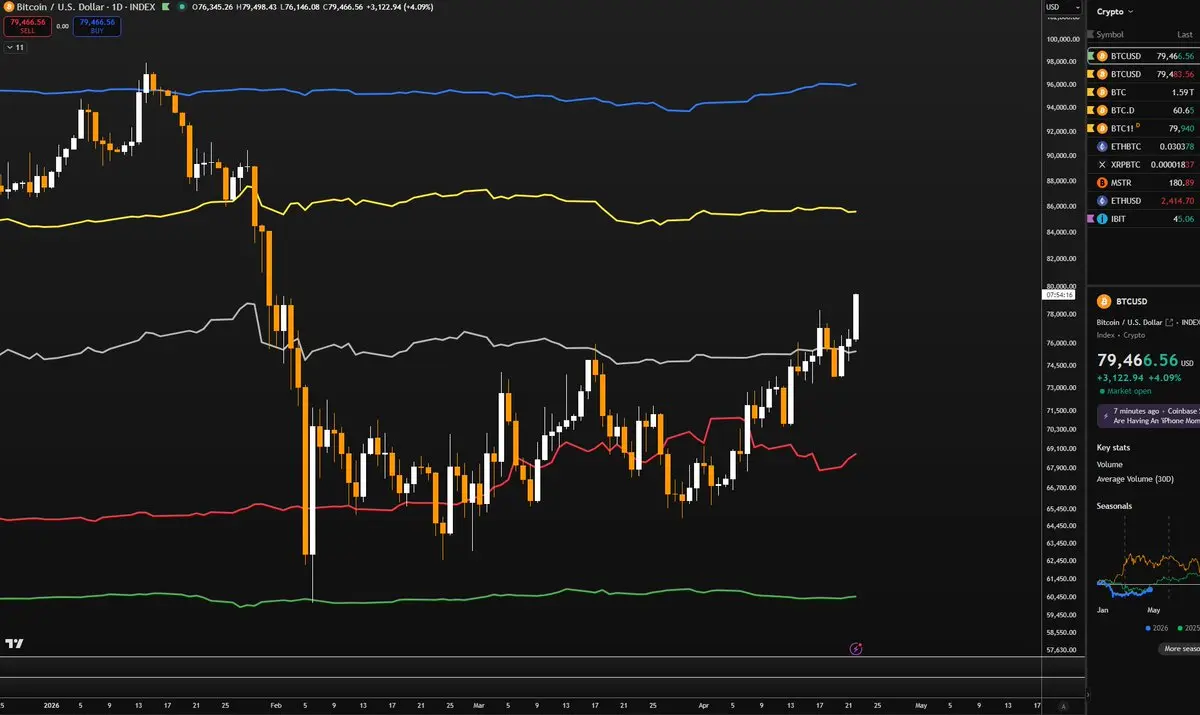Select the IBIT watchlist row
Viewport: 1200px width, 715px height.
[x=1144, y=218]
